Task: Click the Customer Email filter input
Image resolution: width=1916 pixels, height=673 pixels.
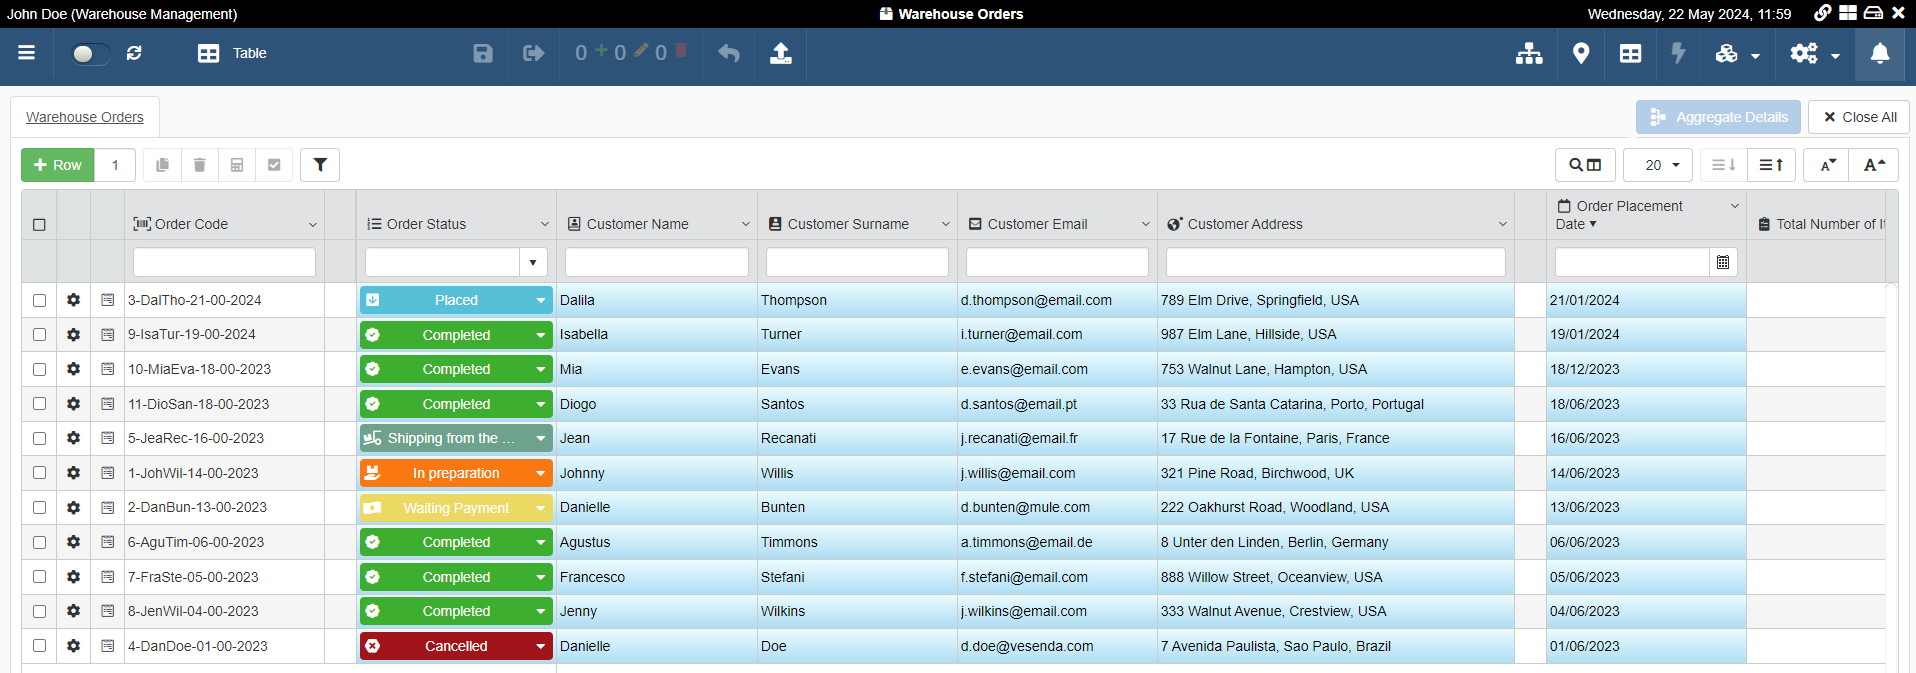Action: pos(1056,262)
